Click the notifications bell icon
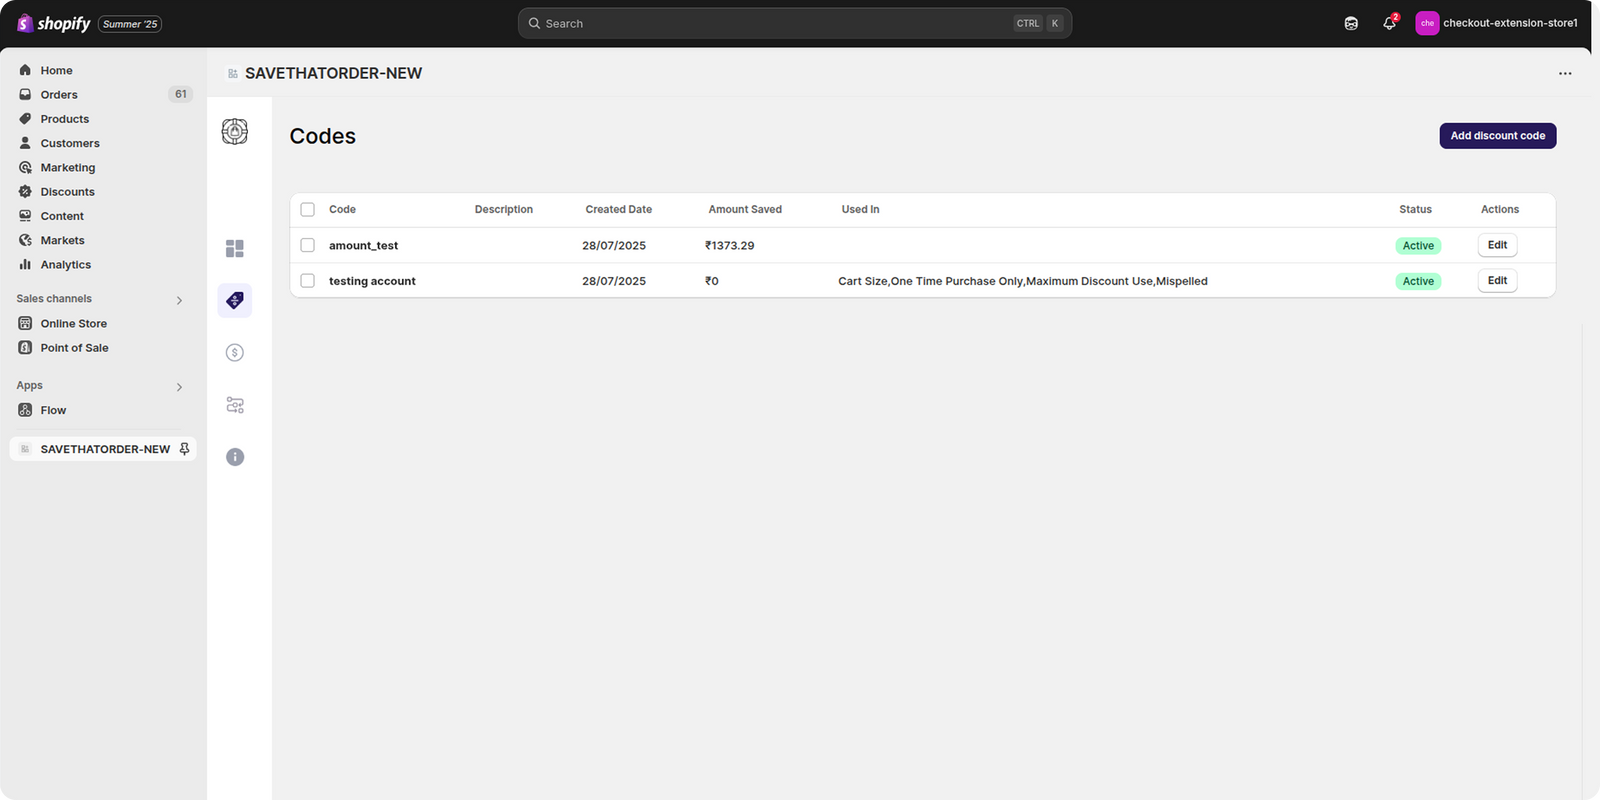The height and width of the screenshot is (800, 1600). [x=1389, y=23]
